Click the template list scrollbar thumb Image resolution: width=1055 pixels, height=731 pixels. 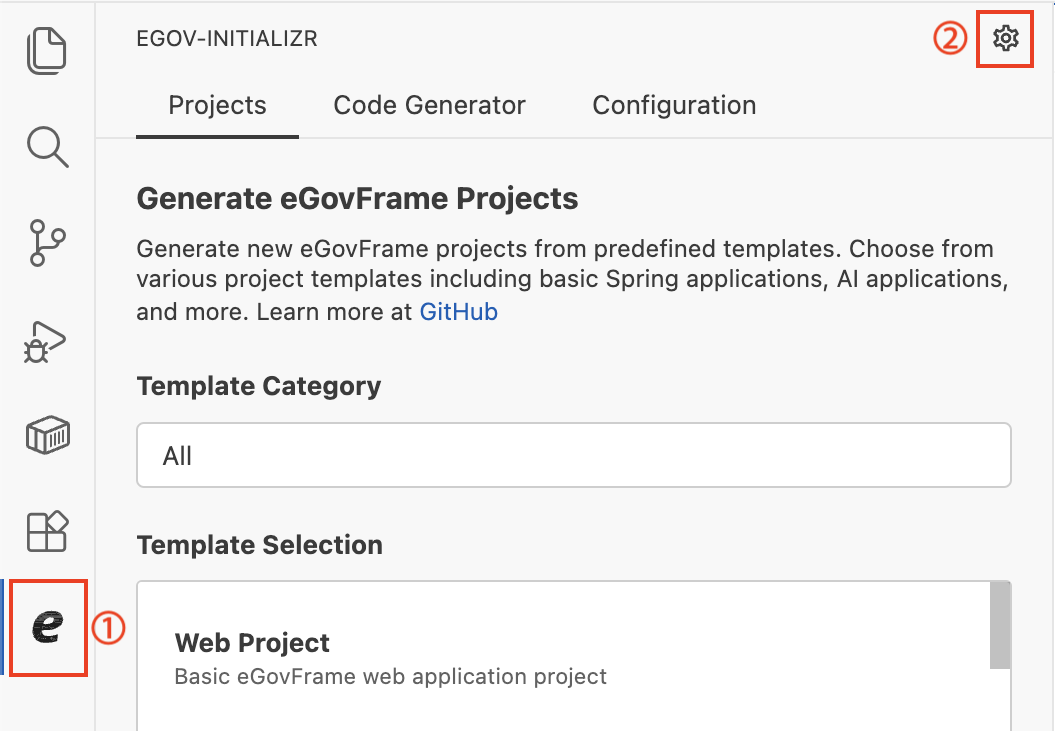[x=999, y=626]
